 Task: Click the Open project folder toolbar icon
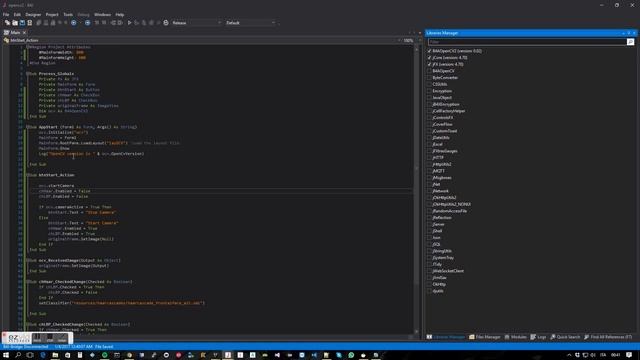coord(15,23)
